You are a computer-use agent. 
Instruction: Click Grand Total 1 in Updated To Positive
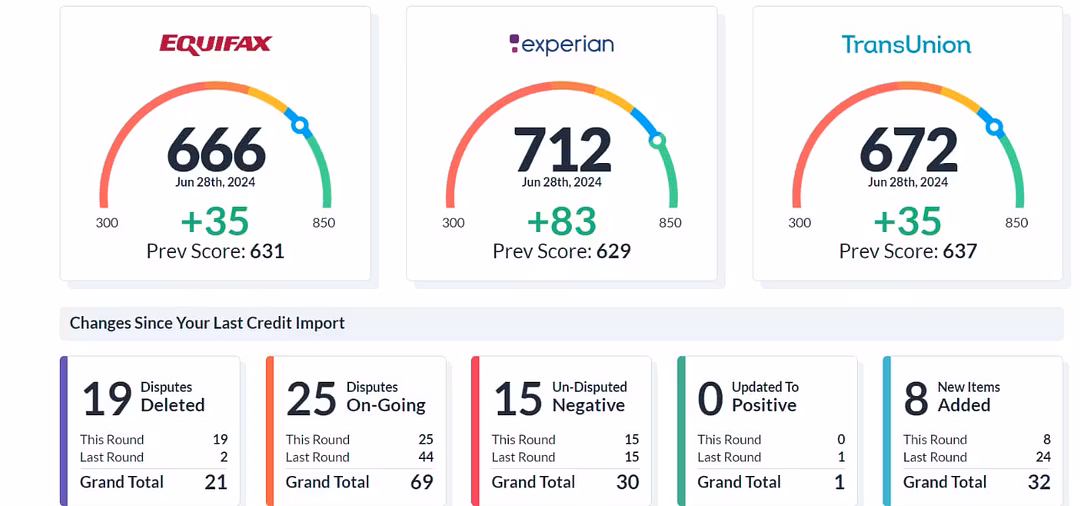(771, 482)
